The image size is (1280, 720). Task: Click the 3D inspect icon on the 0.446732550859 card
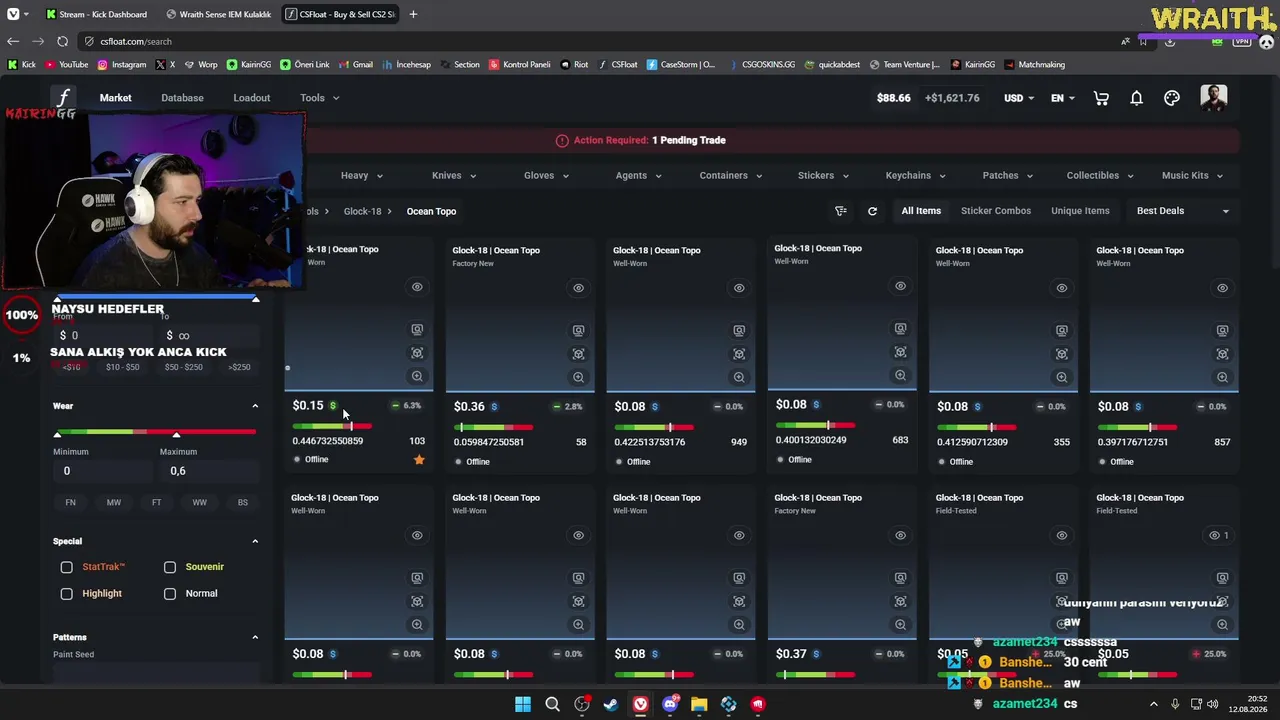[x=417, y=353]
